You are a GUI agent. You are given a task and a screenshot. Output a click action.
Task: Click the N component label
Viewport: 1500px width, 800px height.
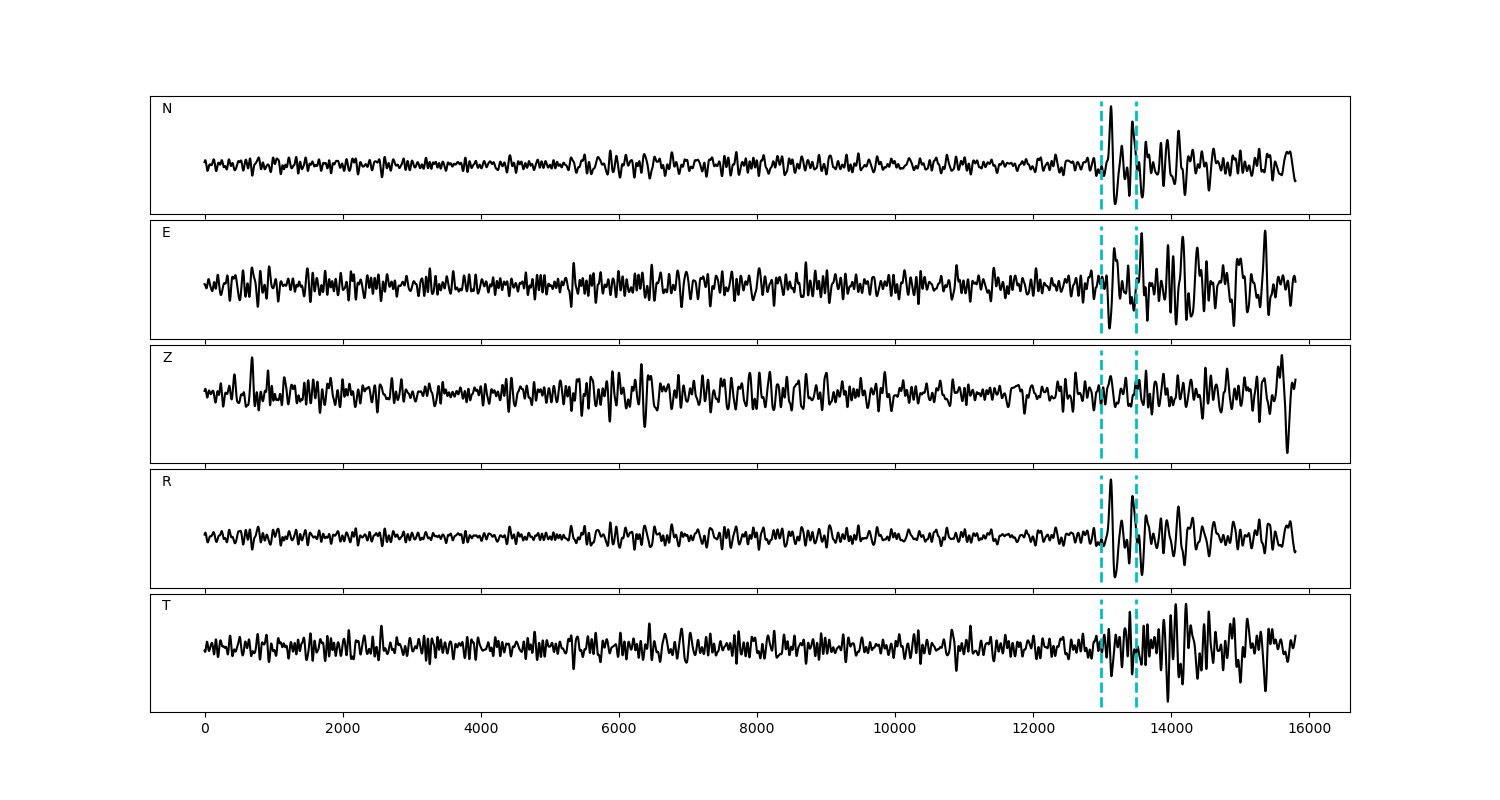point(167,109)
